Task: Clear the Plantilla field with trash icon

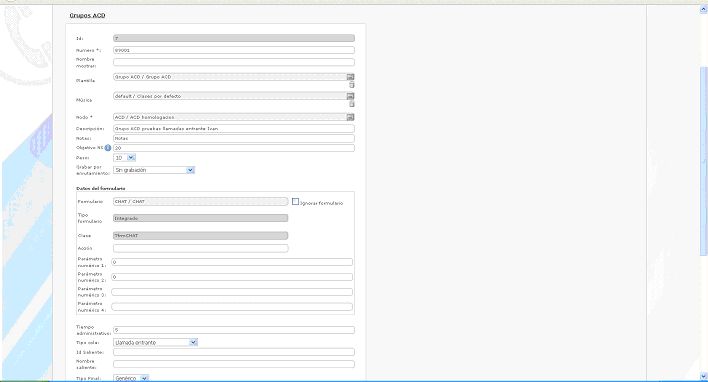Action: (x=352, y=85)
